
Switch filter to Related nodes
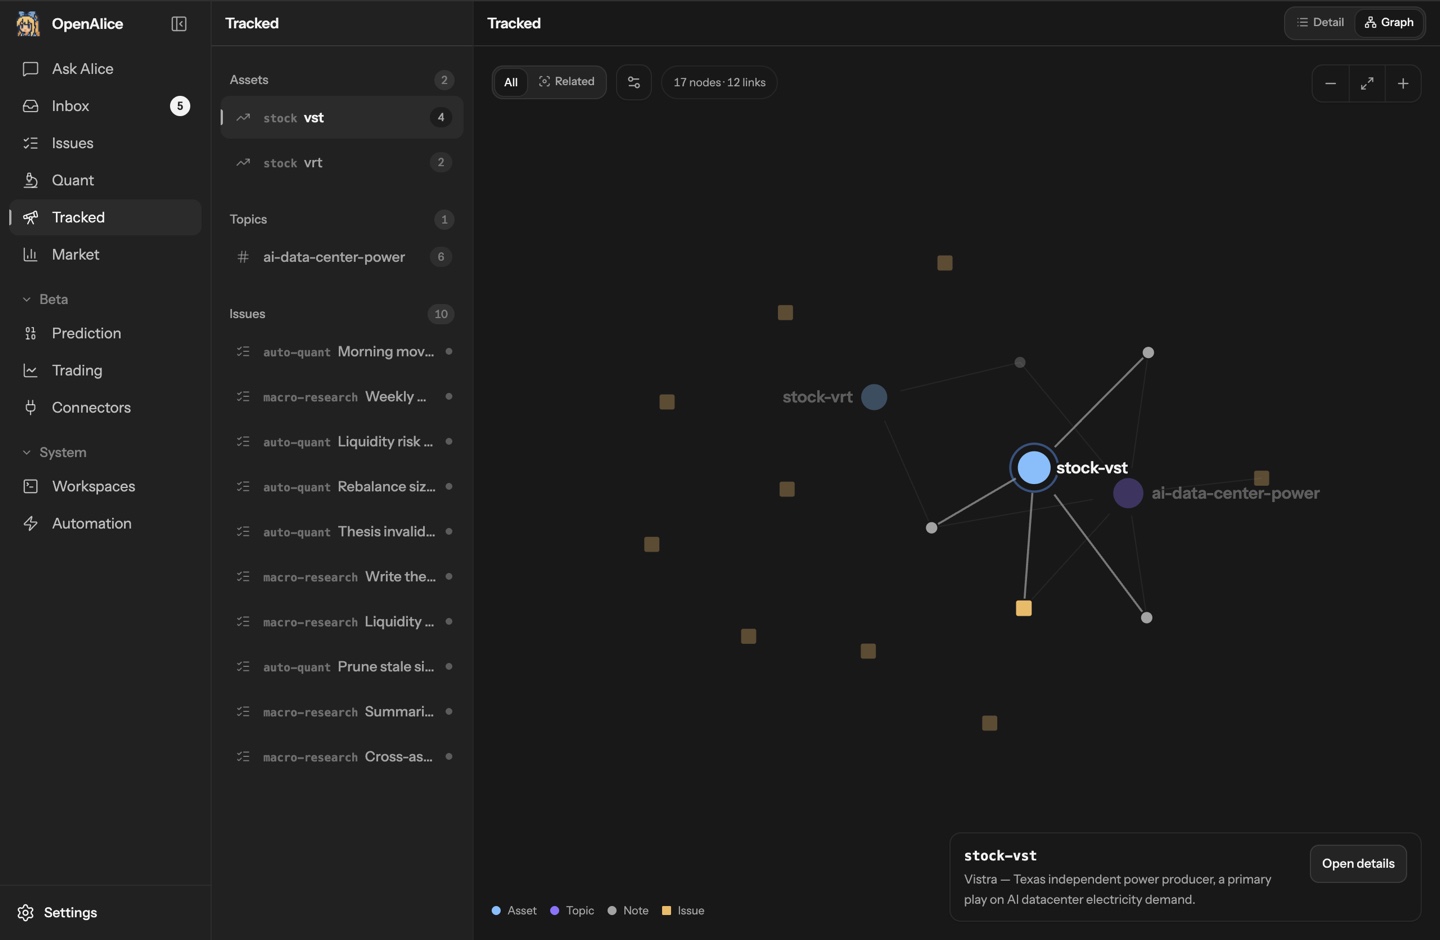pos(566,82)
